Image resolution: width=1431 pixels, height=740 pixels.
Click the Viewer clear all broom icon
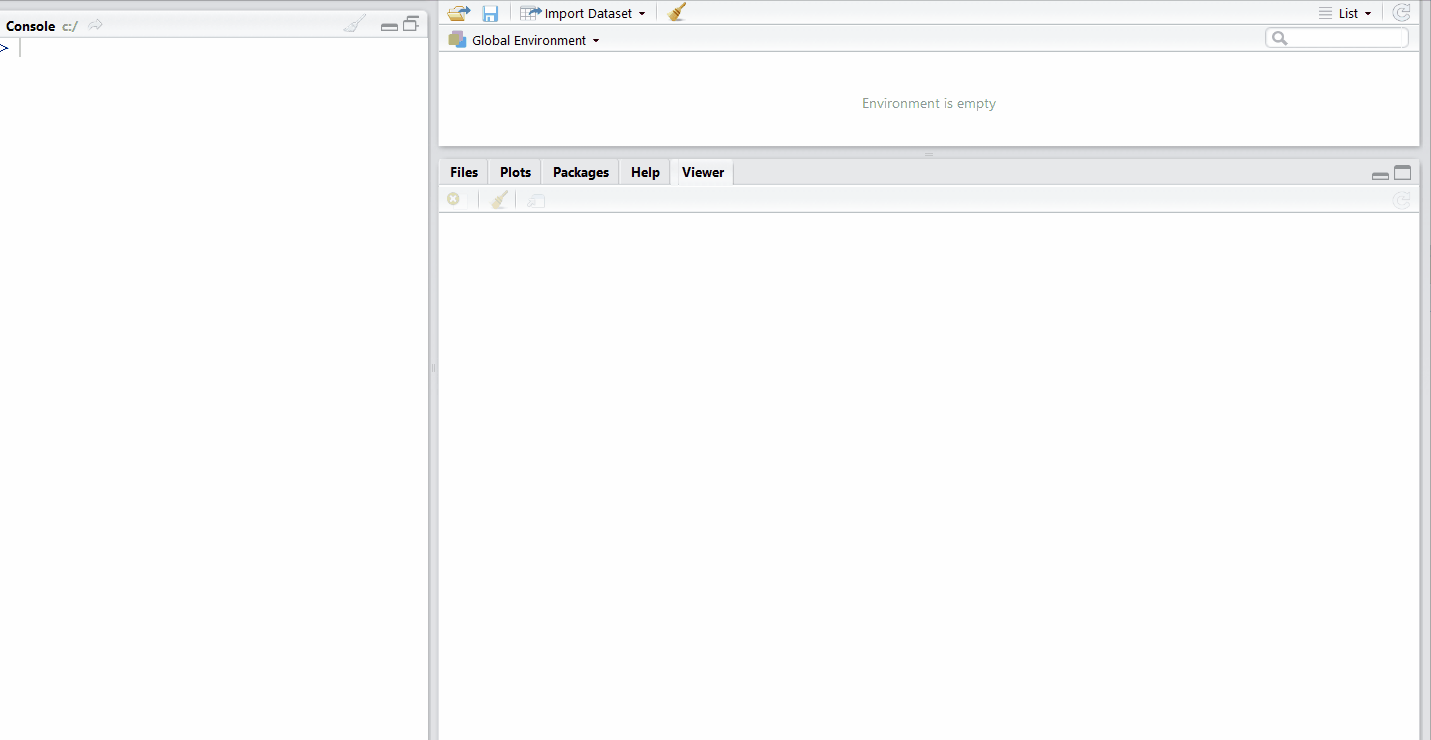[500, 200]
